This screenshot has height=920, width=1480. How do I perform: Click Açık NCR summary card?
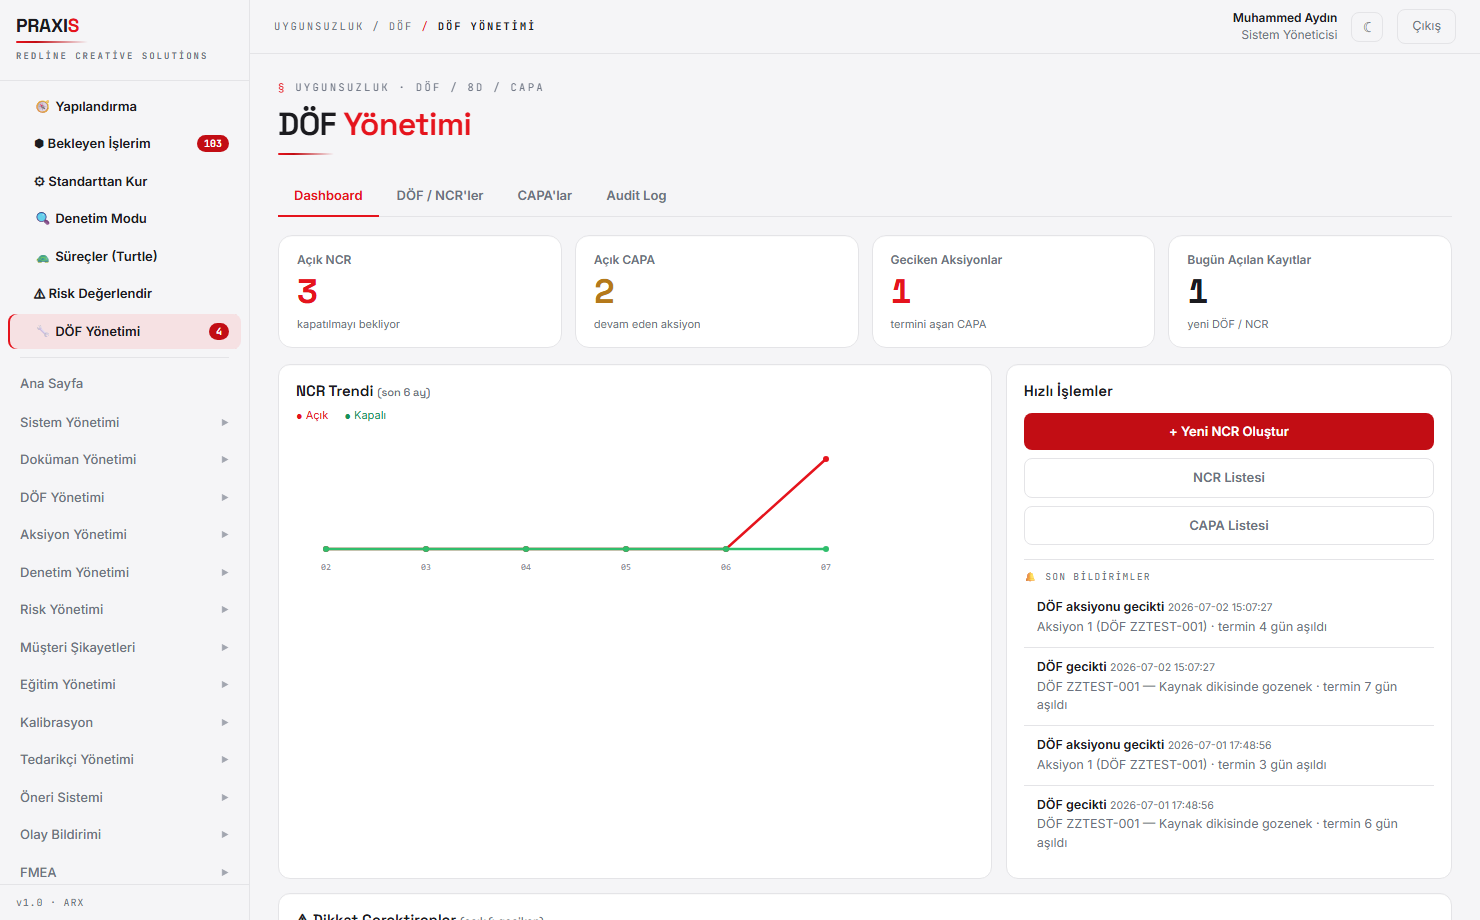click(420, 292)
